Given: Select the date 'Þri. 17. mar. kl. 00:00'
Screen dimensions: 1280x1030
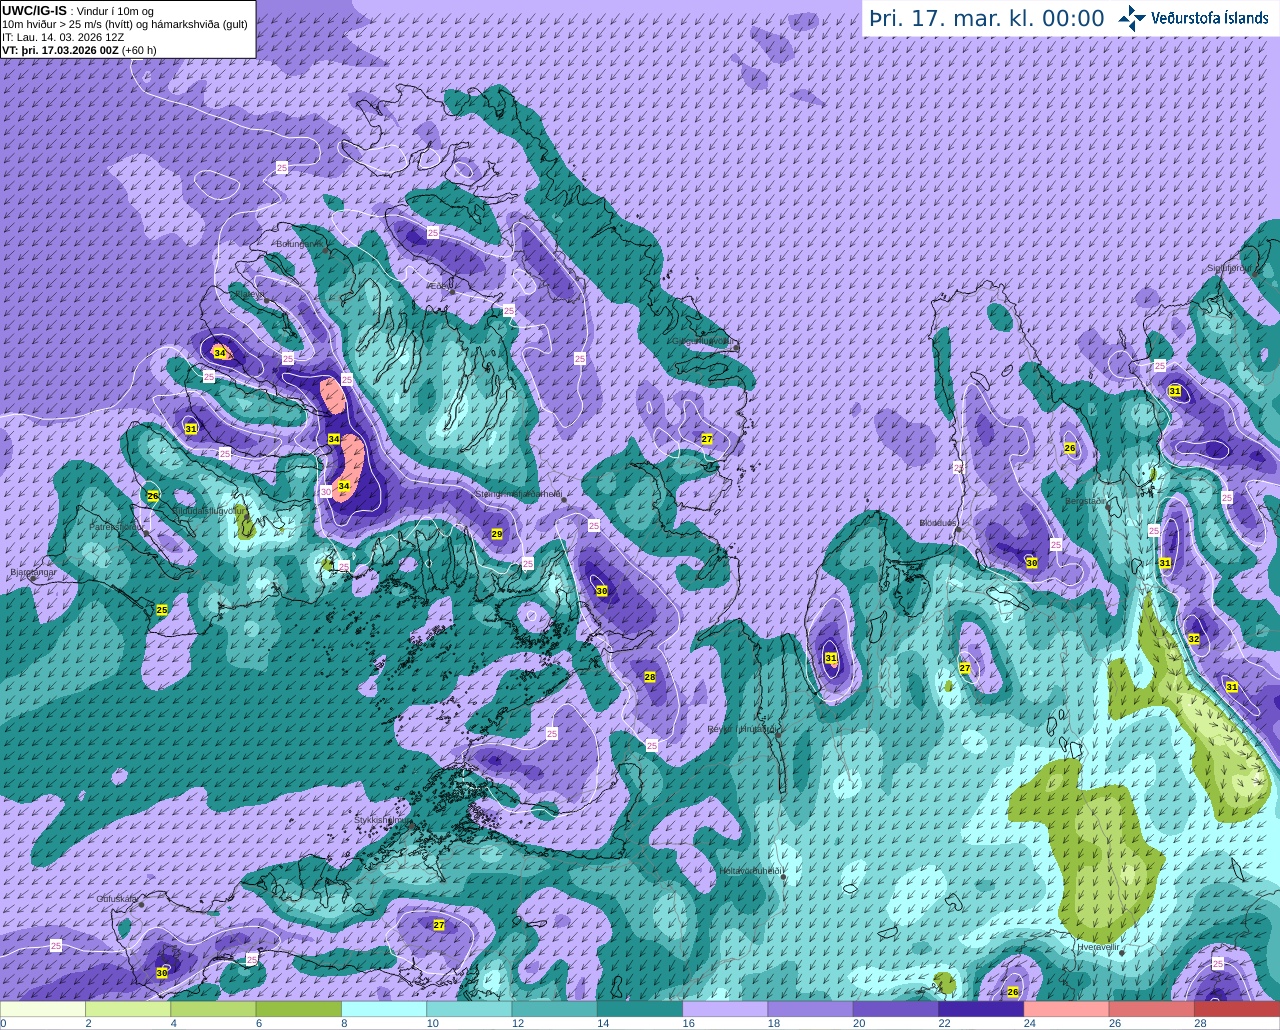Looking at the screenshot, I should click(987, 19).
